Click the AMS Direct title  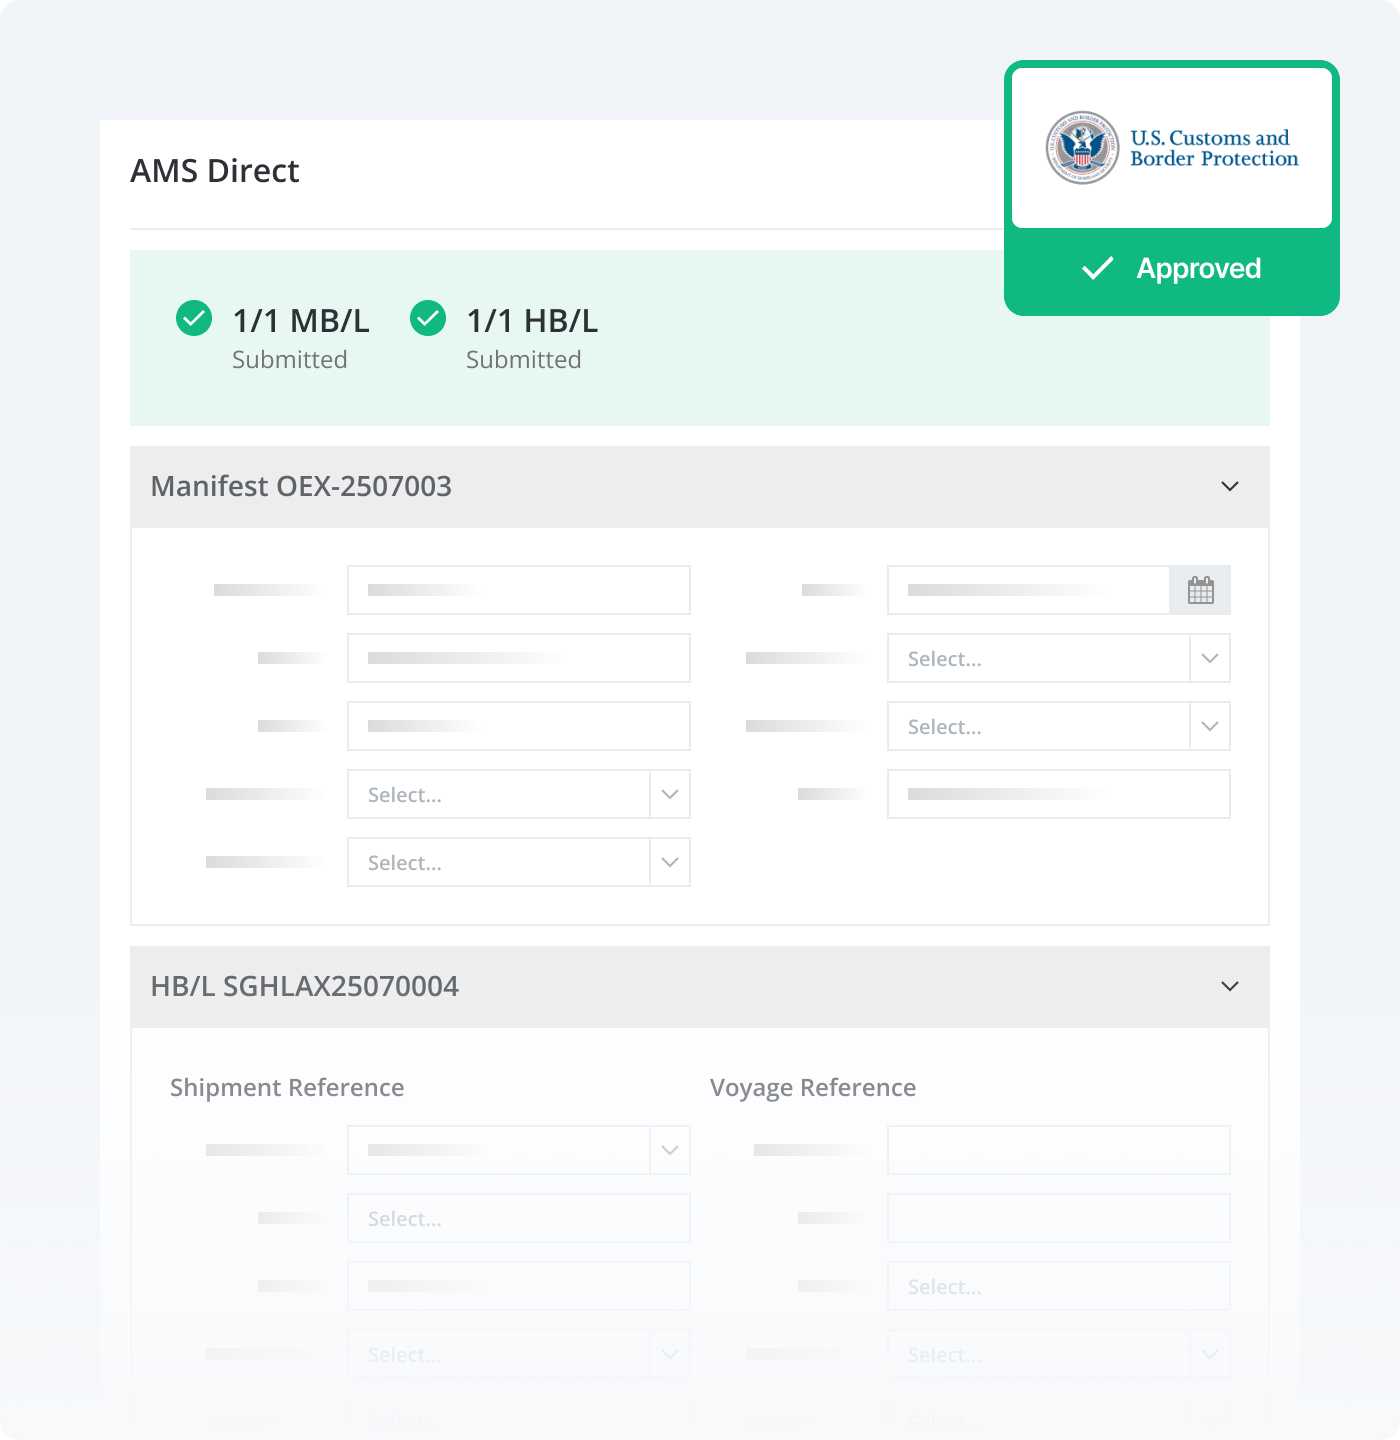coord(214,171)
